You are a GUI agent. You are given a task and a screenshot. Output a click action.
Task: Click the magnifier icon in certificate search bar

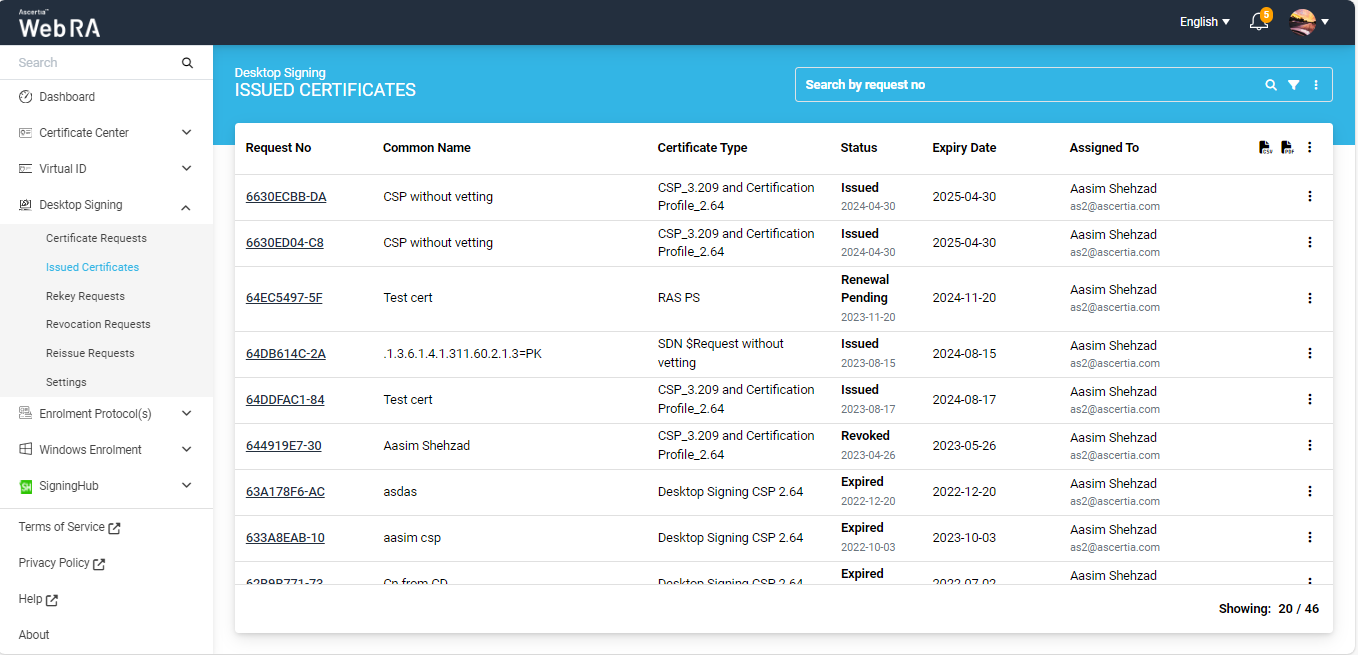(1271, 85)
